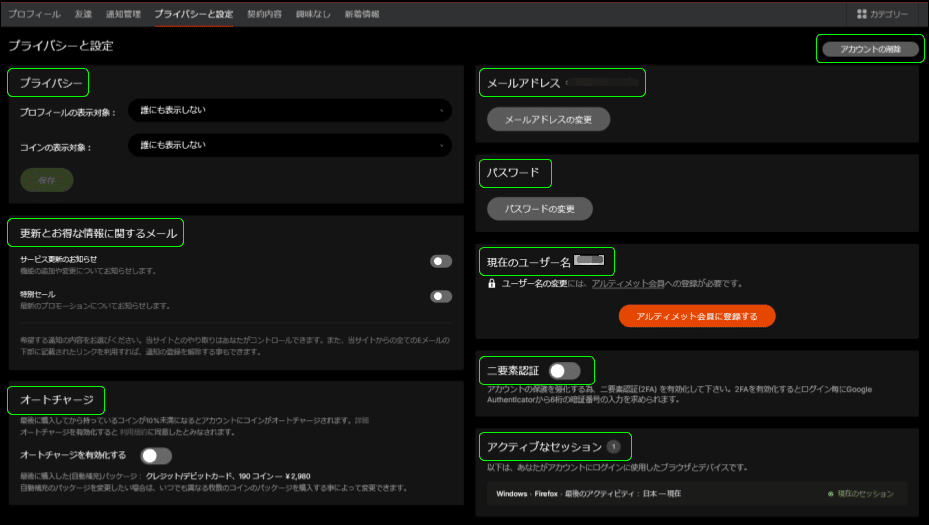Select プライバシーと設定 tab
This screenshot has height=525, width=929.
click(194, 14)
